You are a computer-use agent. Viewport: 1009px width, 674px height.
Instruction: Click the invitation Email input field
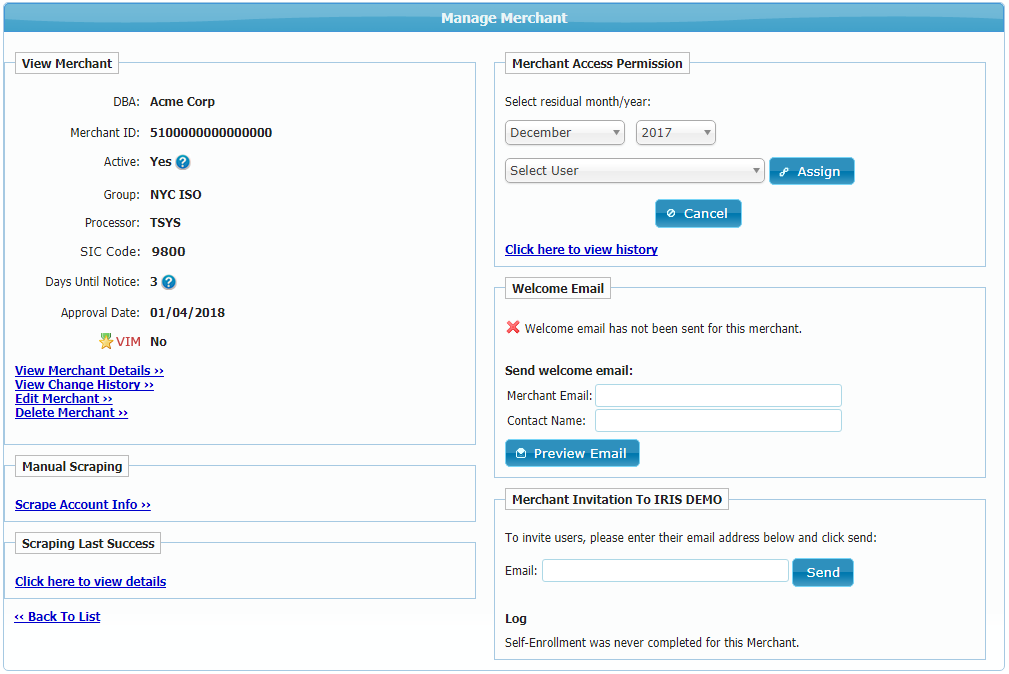coord(665,571)
